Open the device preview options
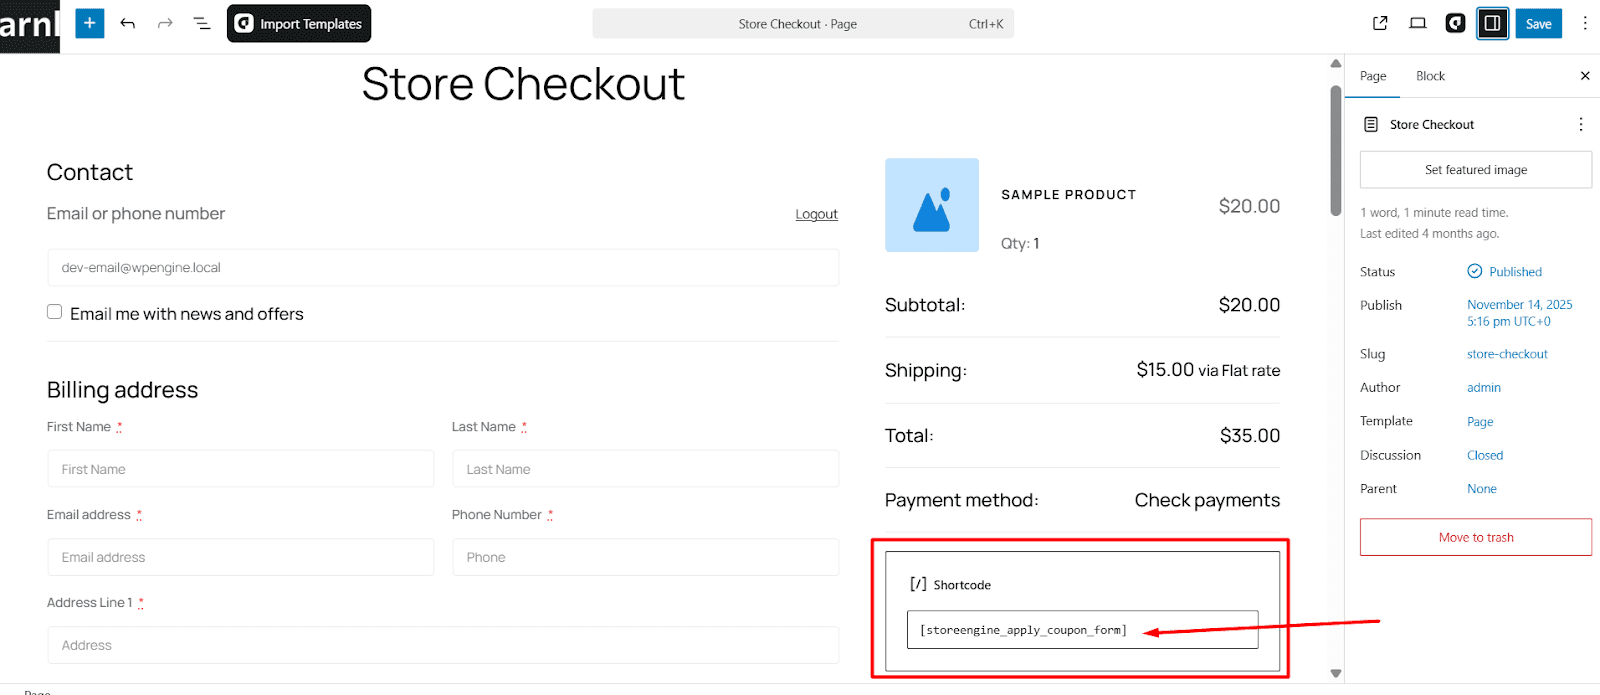 pos(1418,23)
